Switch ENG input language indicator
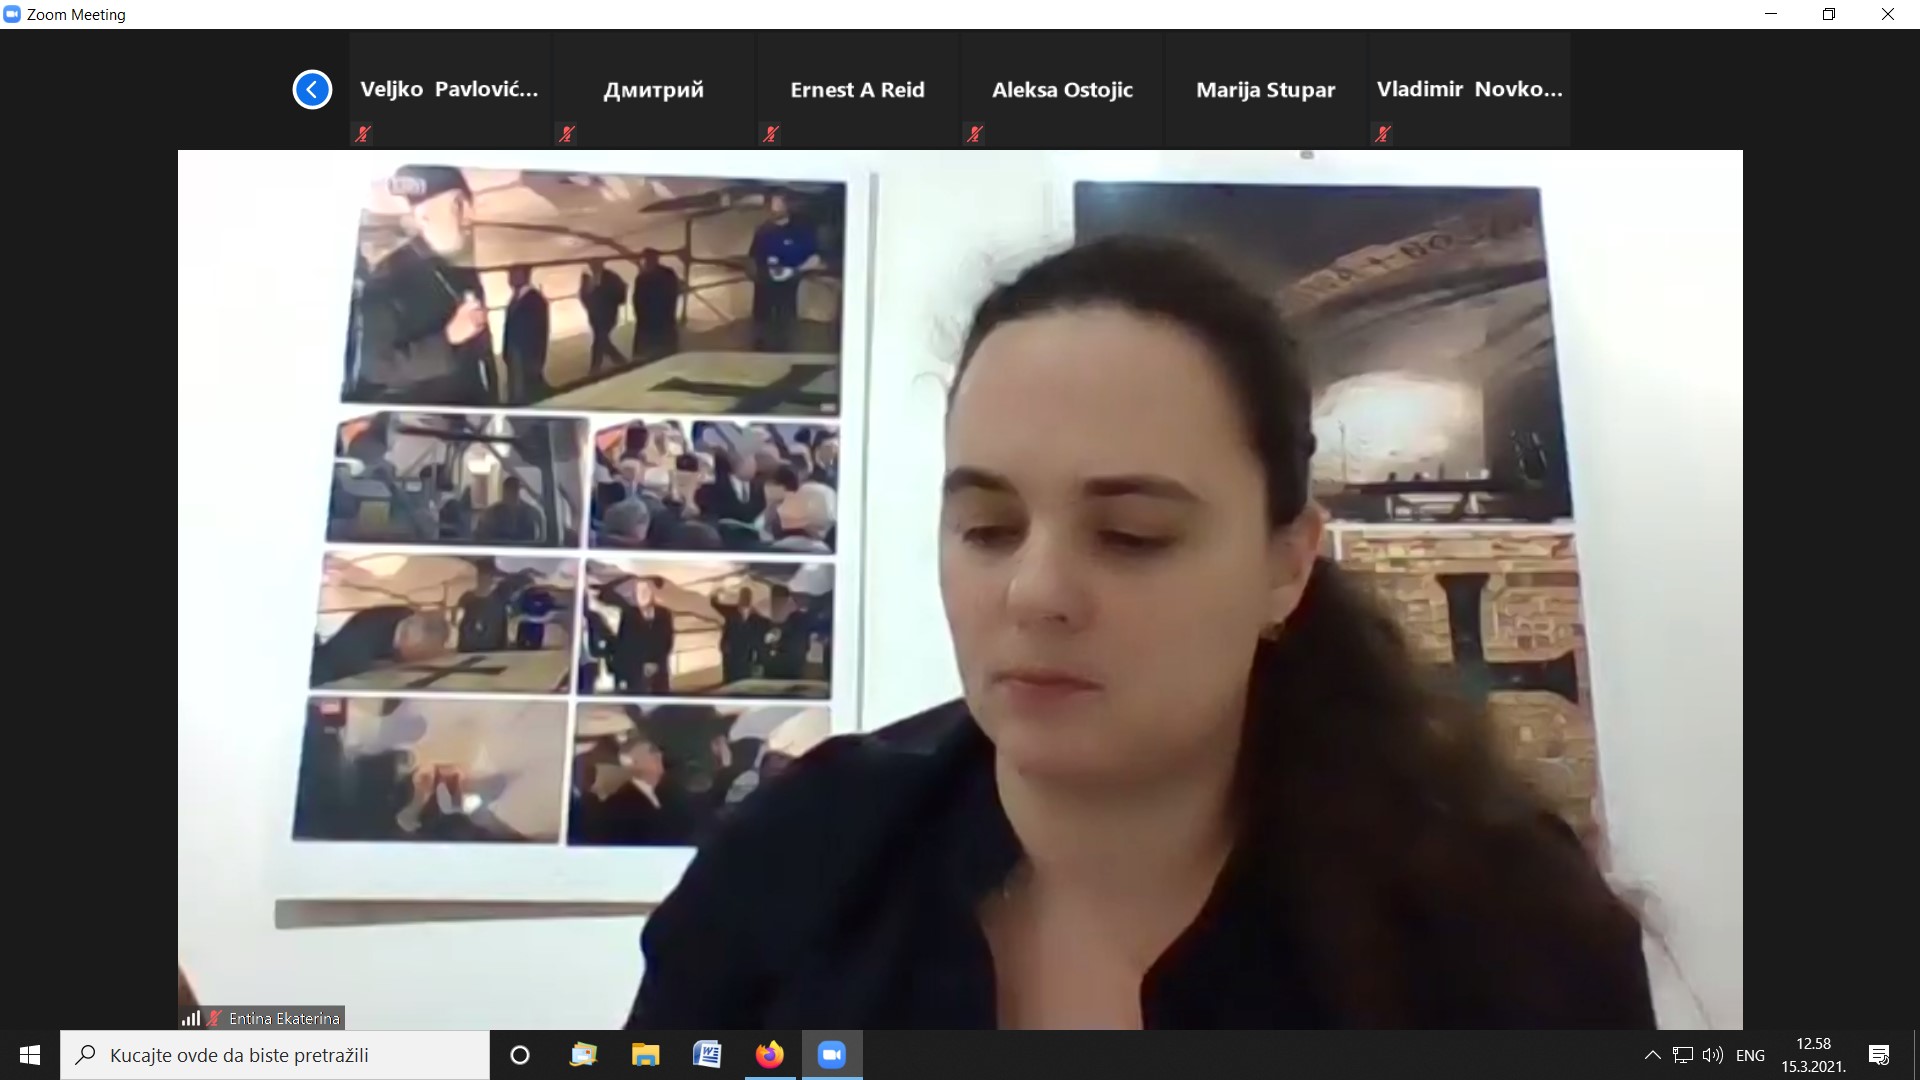Image resolution: width=1920 pixels, height=1080 pixels. click(x=1750, y=1055)
